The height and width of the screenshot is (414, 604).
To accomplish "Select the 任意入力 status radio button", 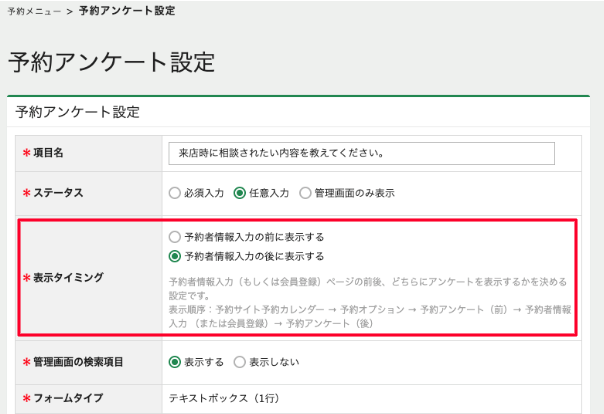I will click(240, 193).
